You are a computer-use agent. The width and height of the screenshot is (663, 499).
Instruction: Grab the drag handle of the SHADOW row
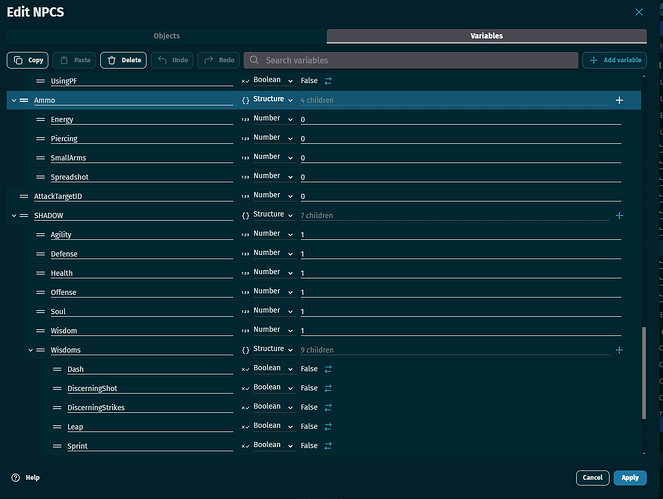point(24,215)
